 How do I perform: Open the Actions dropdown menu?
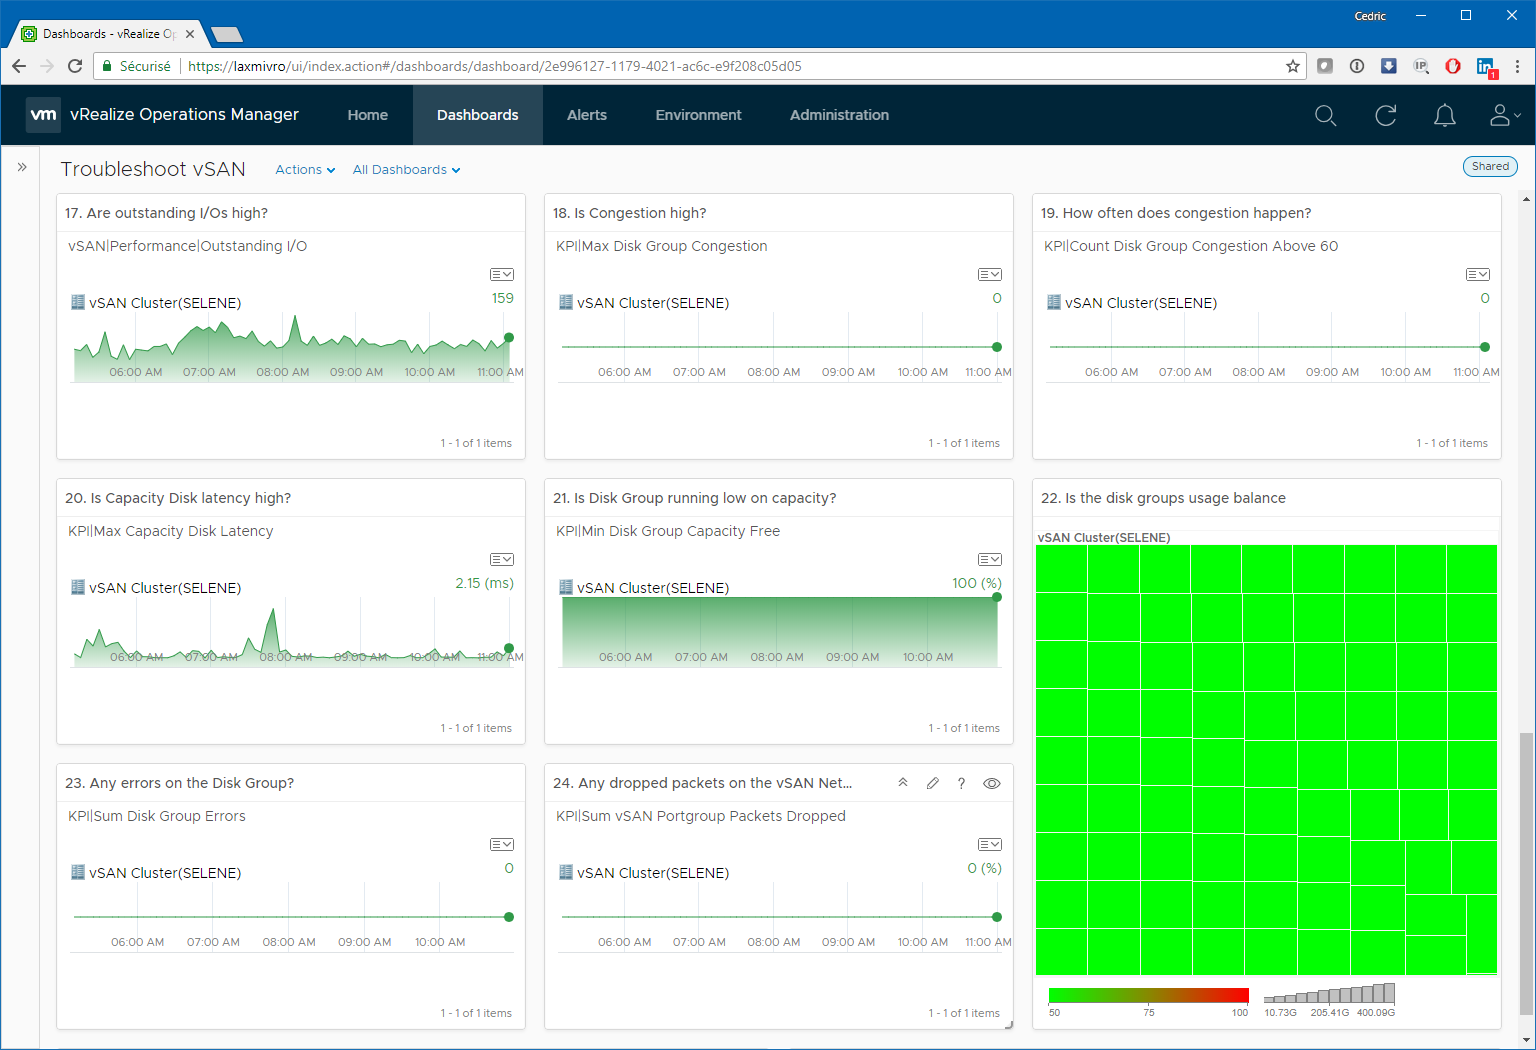(305, 170)
